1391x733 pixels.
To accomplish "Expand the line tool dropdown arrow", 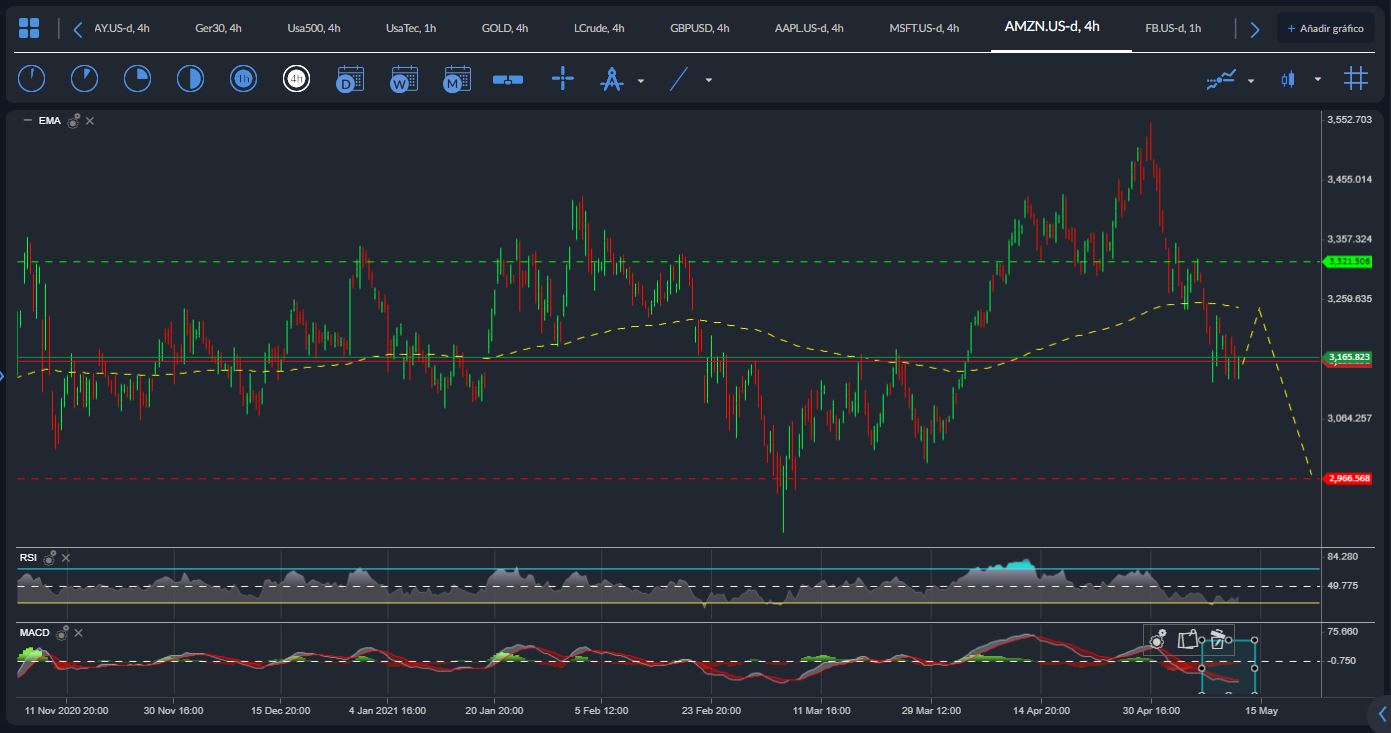I will tap(708, 81).
